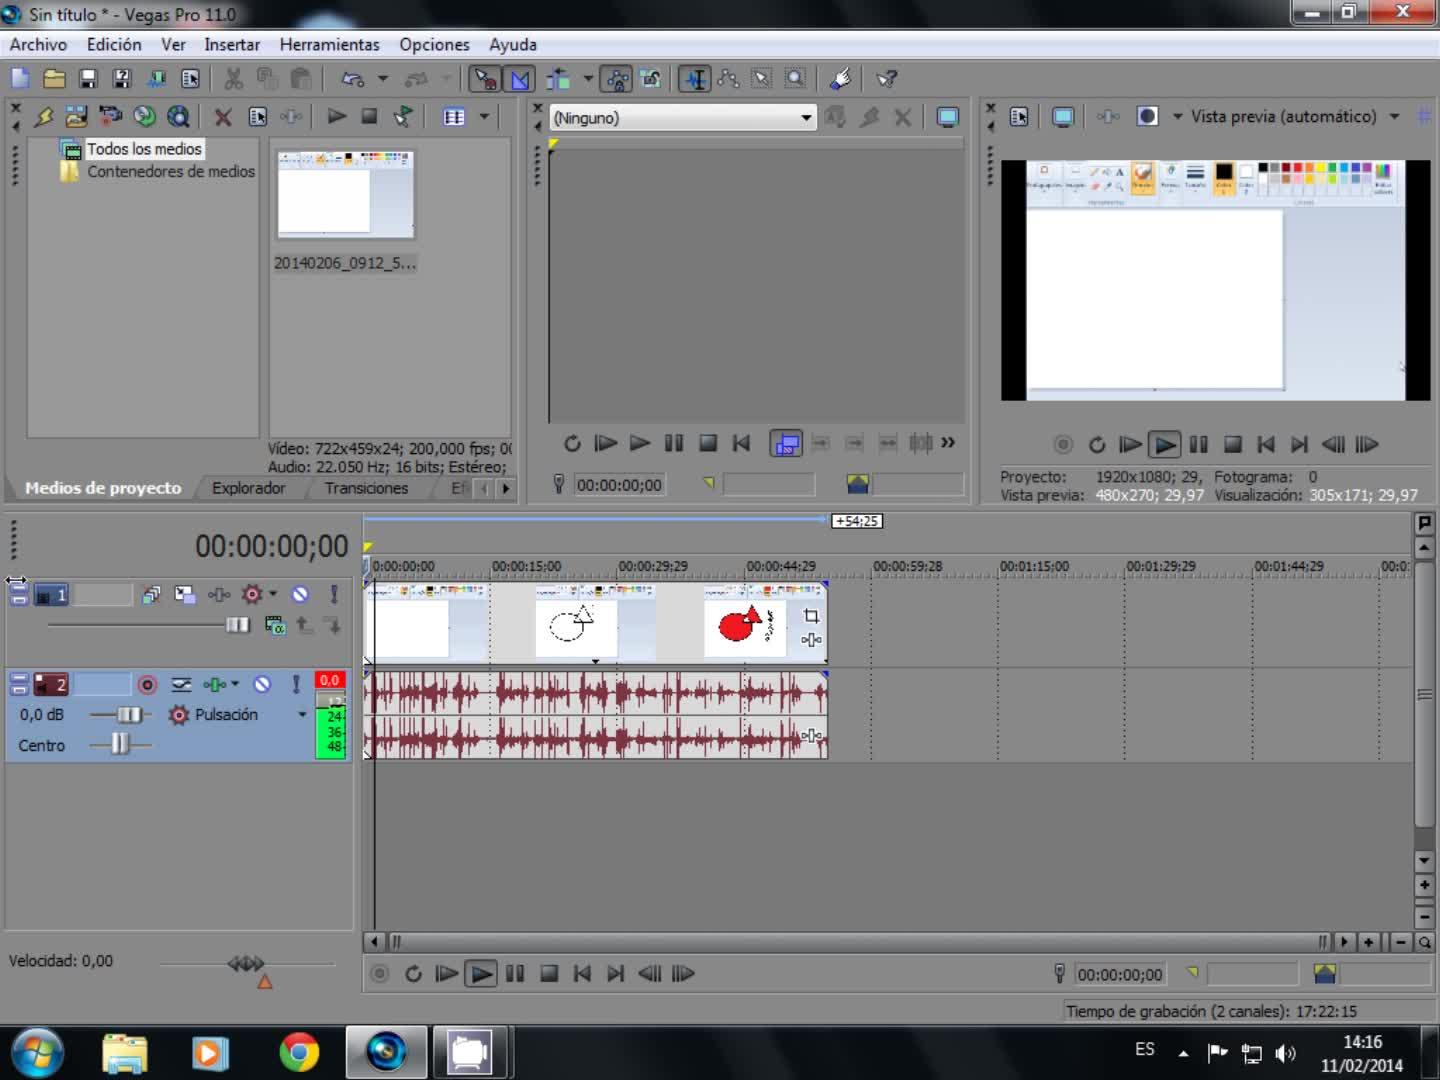
Task: Open the media views dropdown arrow
Action: point(484,117)
